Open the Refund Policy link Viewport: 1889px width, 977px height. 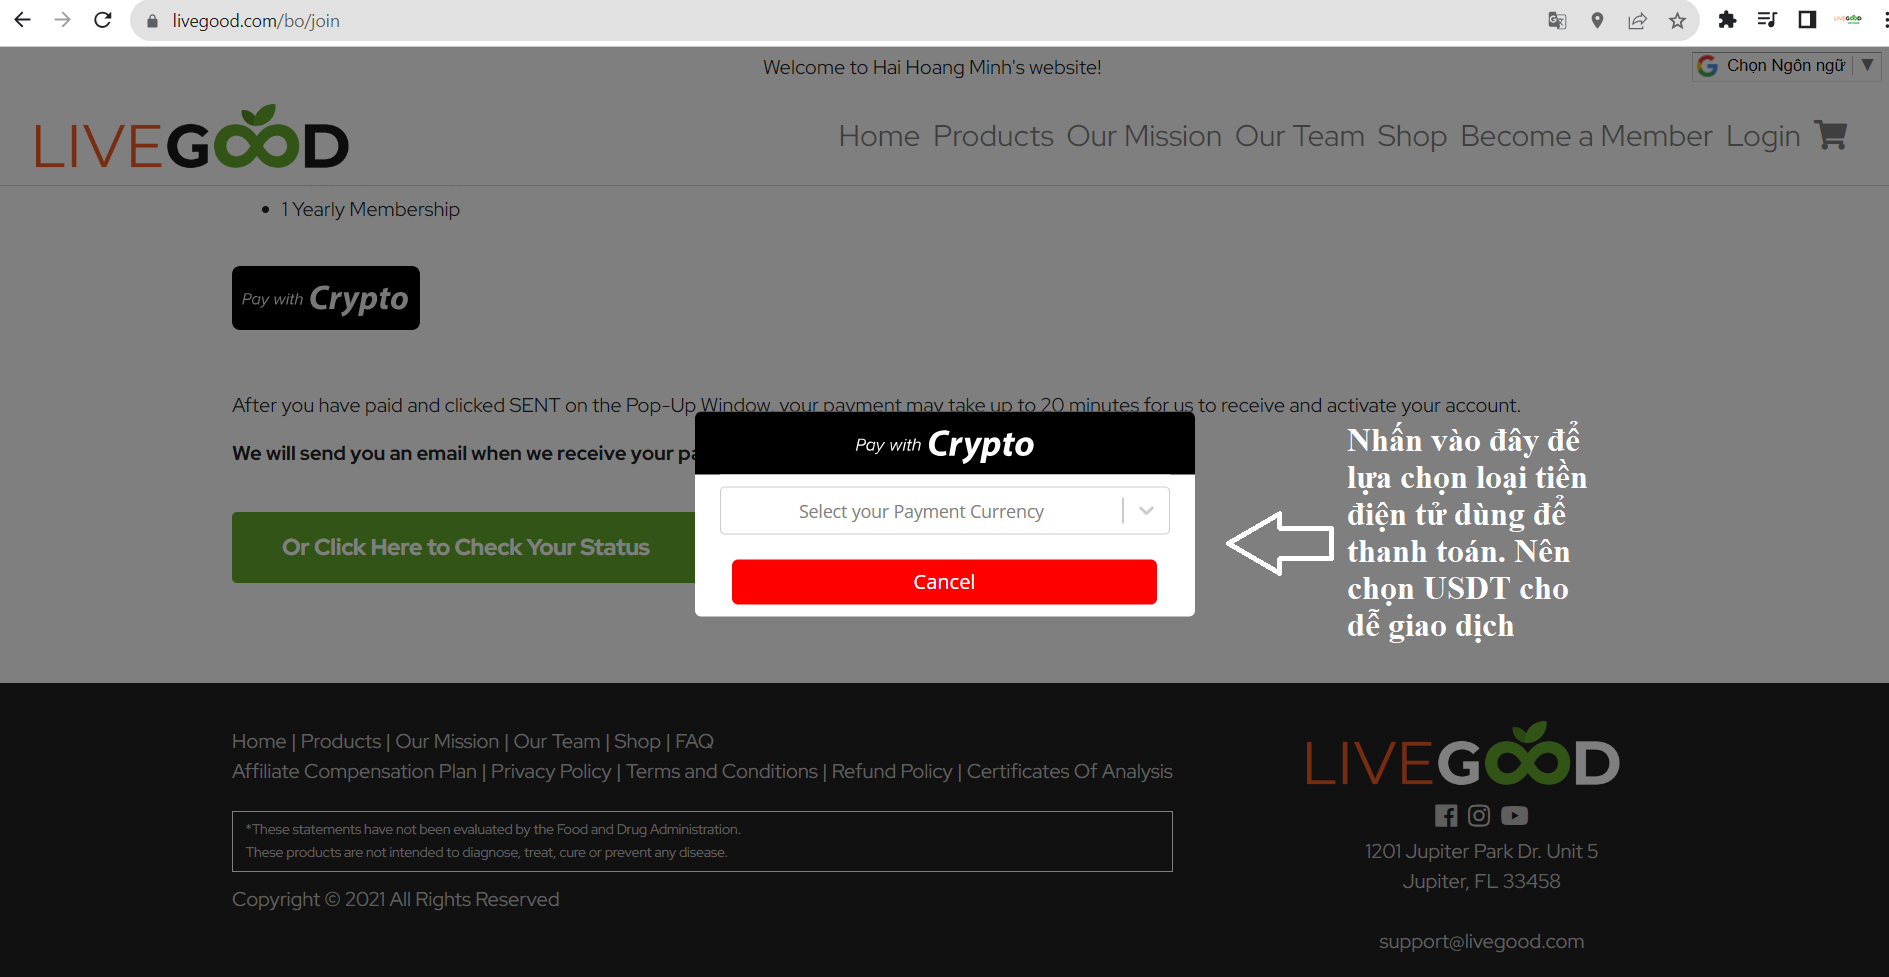[x=892, y=771]
